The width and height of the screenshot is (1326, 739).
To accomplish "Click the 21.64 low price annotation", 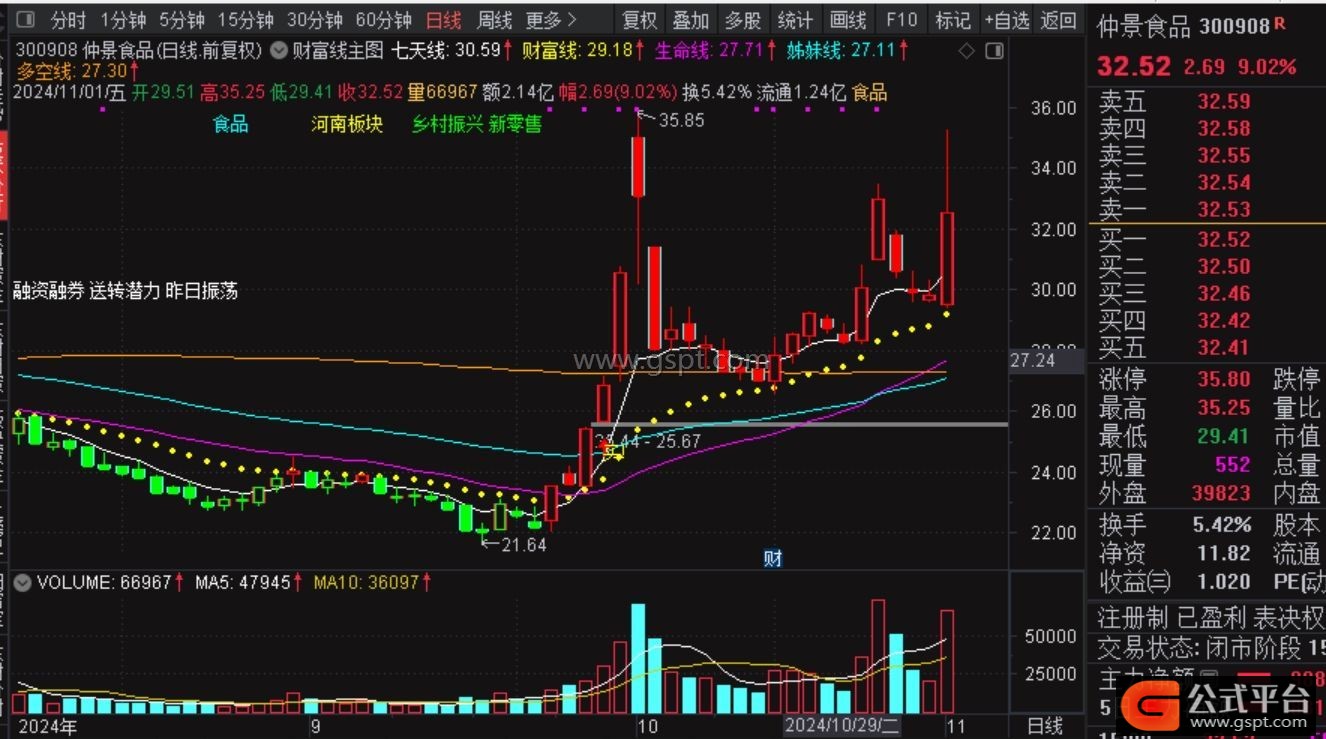I will click(x=523, y=544).
